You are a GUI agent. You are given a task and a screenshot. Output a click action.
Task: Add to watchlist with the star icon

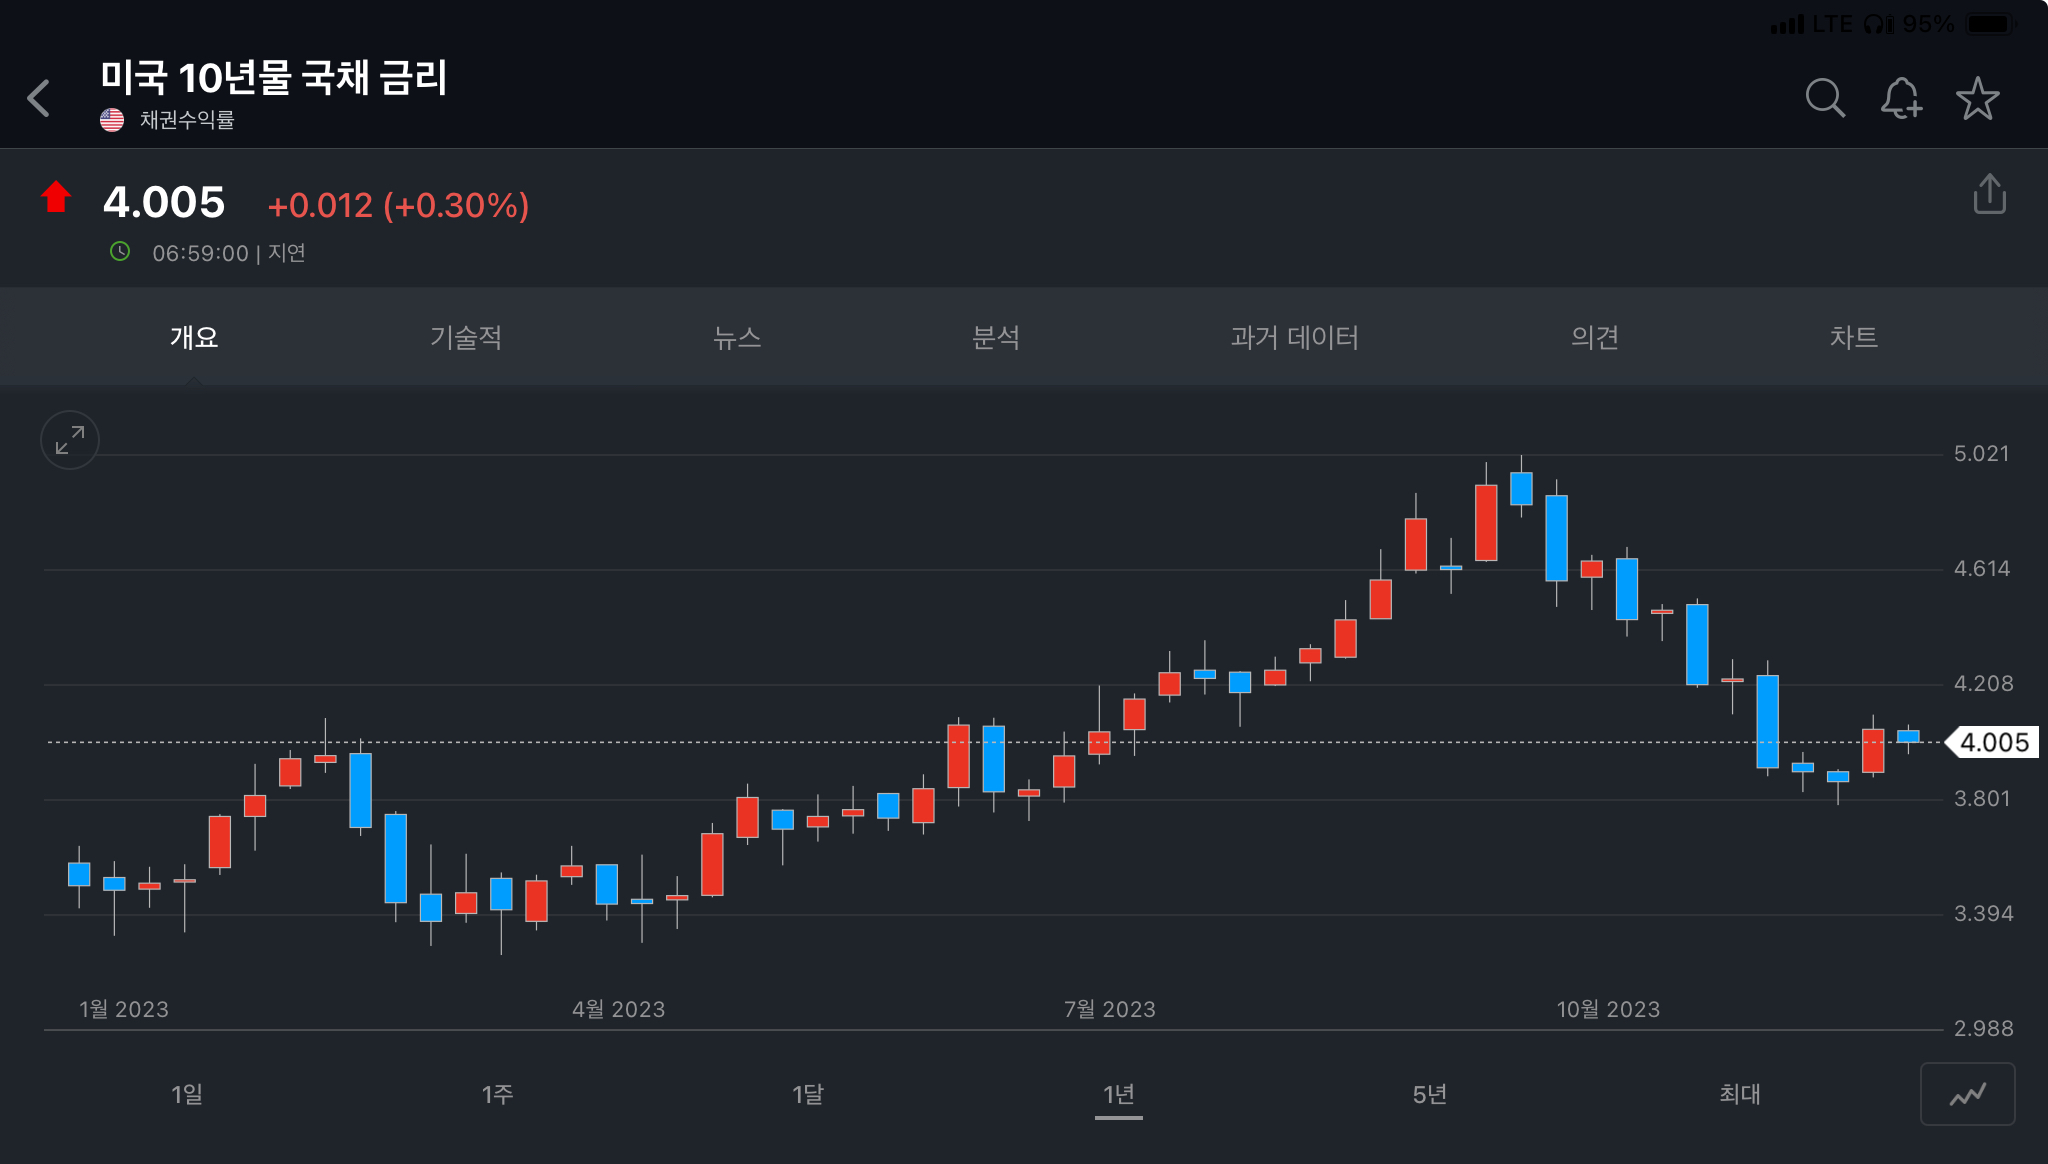coord(1977,98)
